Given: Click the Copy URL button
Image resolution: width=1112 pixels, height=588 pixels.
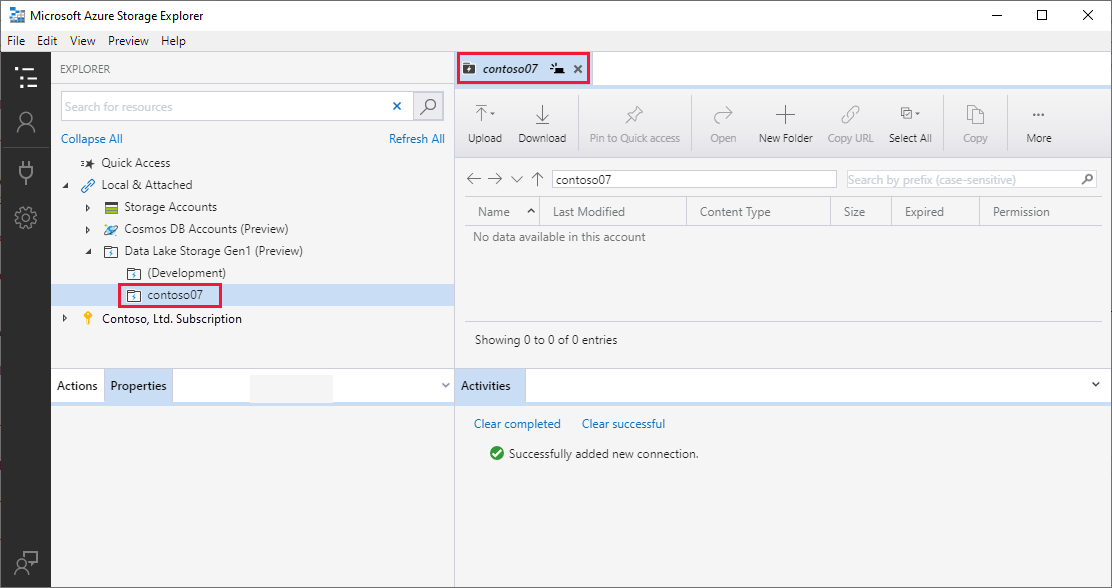Looking at the screenshot, I should [x=850, y=123].
